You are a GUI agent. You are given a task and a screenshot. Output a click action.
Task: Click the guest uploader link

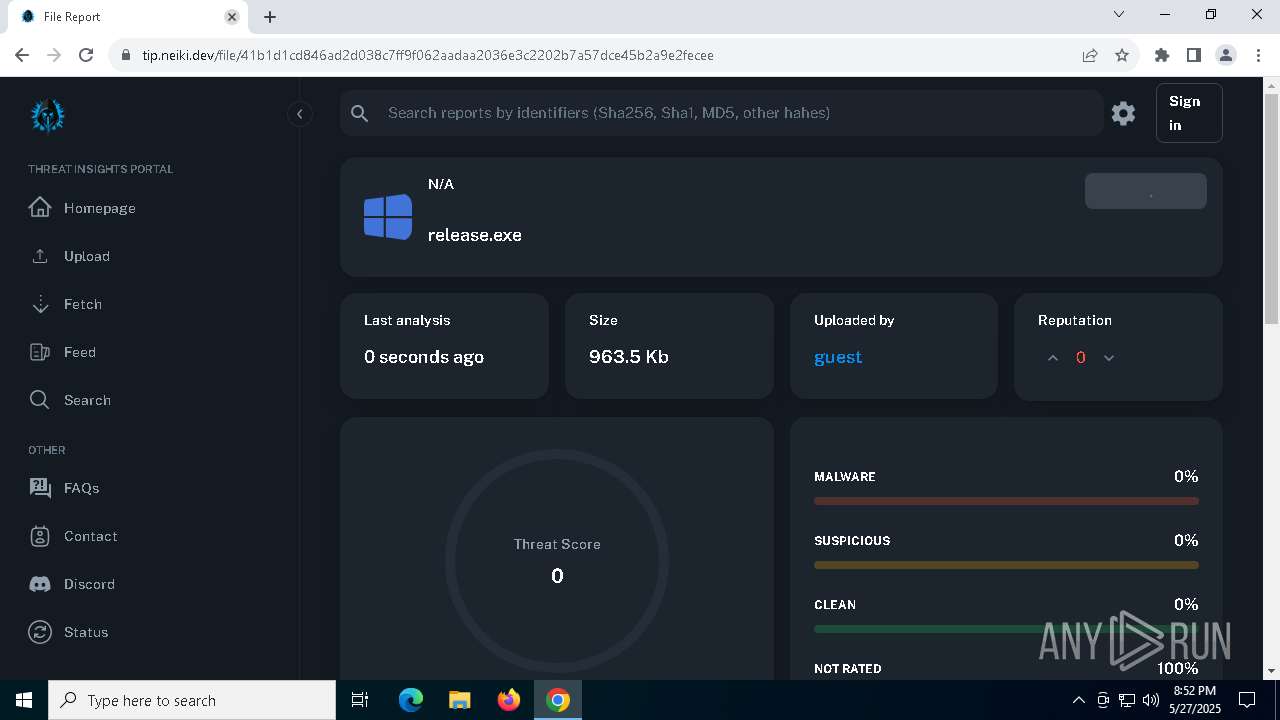click(838, 357)
